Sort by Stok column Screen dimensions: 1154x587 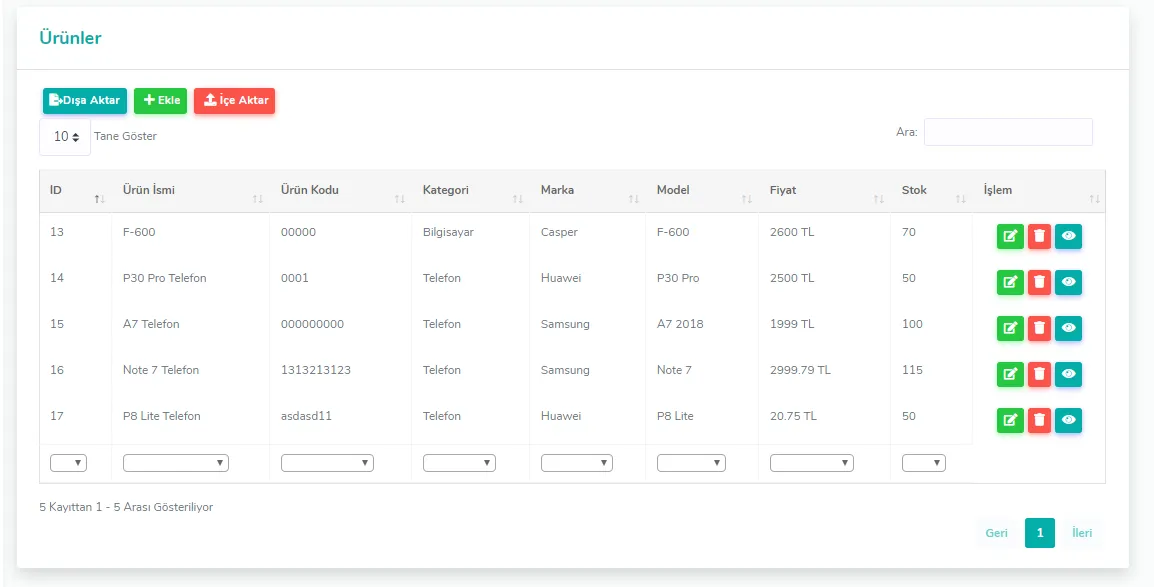tap(932, 191)
